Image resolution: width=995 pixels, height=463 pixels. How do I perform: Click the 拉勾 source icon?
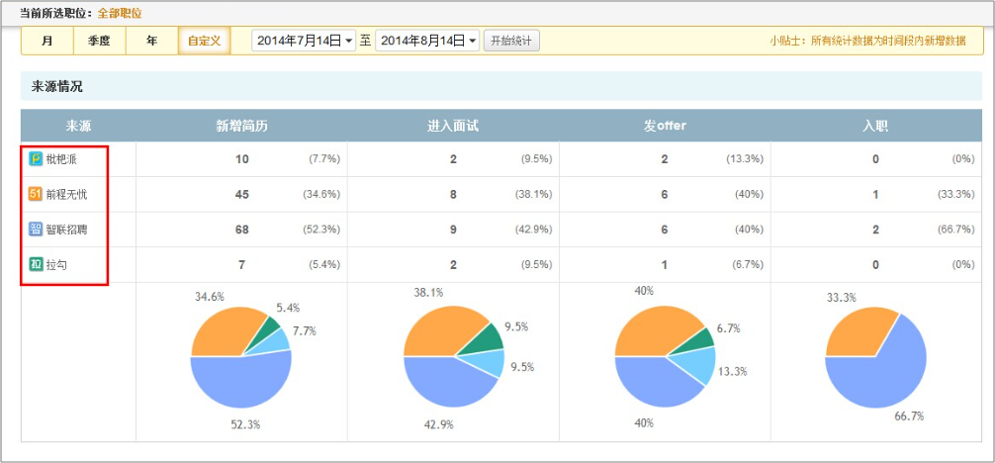coord(35,264)
